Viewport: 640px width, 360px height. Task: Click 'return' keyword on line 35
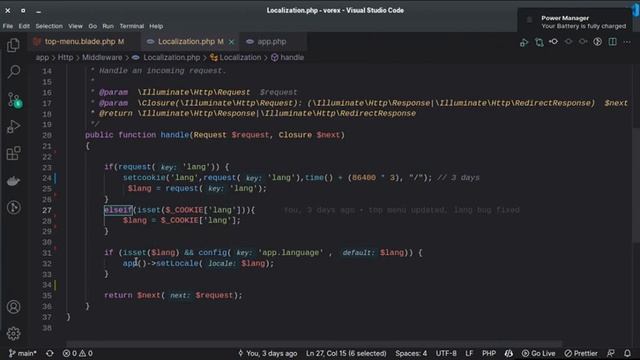pos(118,295)
